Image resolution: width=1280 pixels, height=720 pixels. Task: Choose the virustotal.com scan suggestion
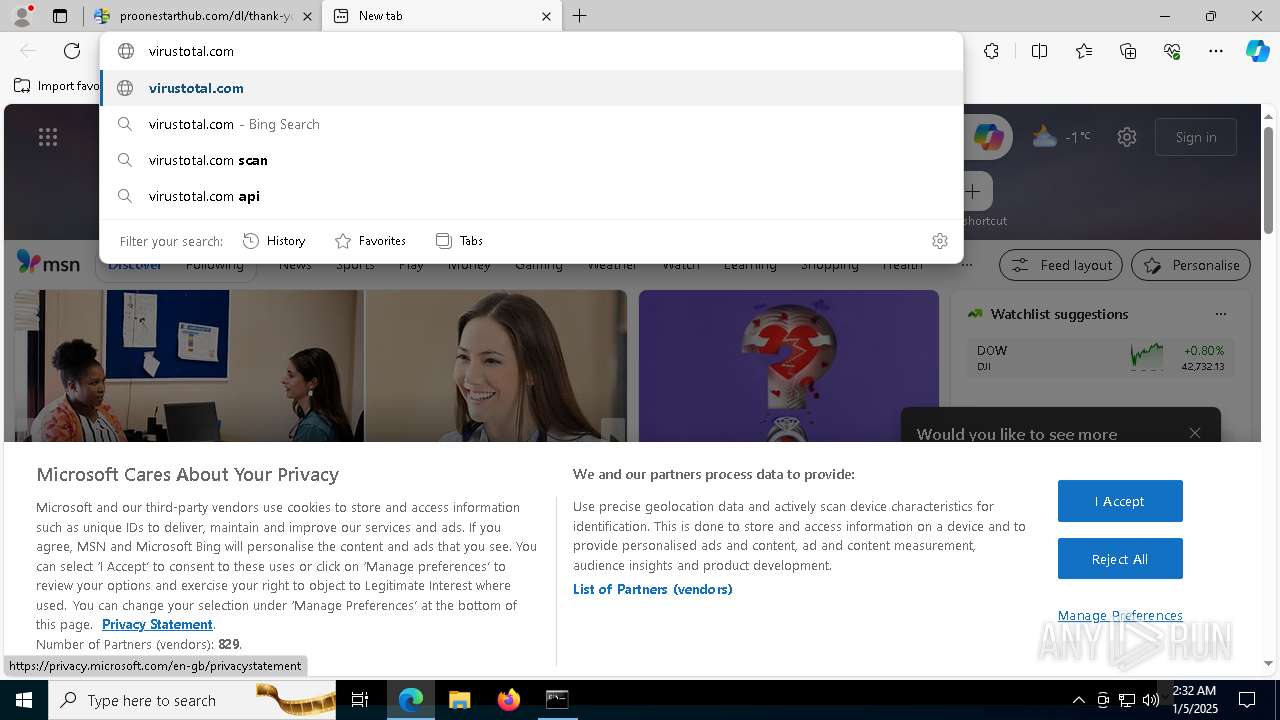(531, 160)
